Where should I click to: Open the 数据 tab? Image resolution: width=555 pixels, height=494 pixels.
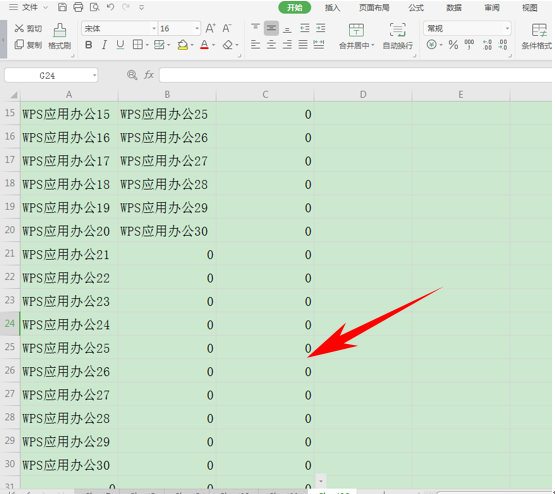coord(454,8)
